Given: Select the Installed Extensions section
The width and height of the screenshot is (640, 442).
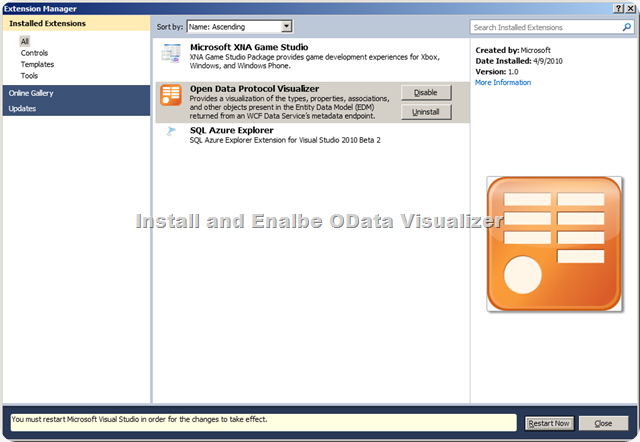Looking at the screenshot, I should (x=76, y=23).
